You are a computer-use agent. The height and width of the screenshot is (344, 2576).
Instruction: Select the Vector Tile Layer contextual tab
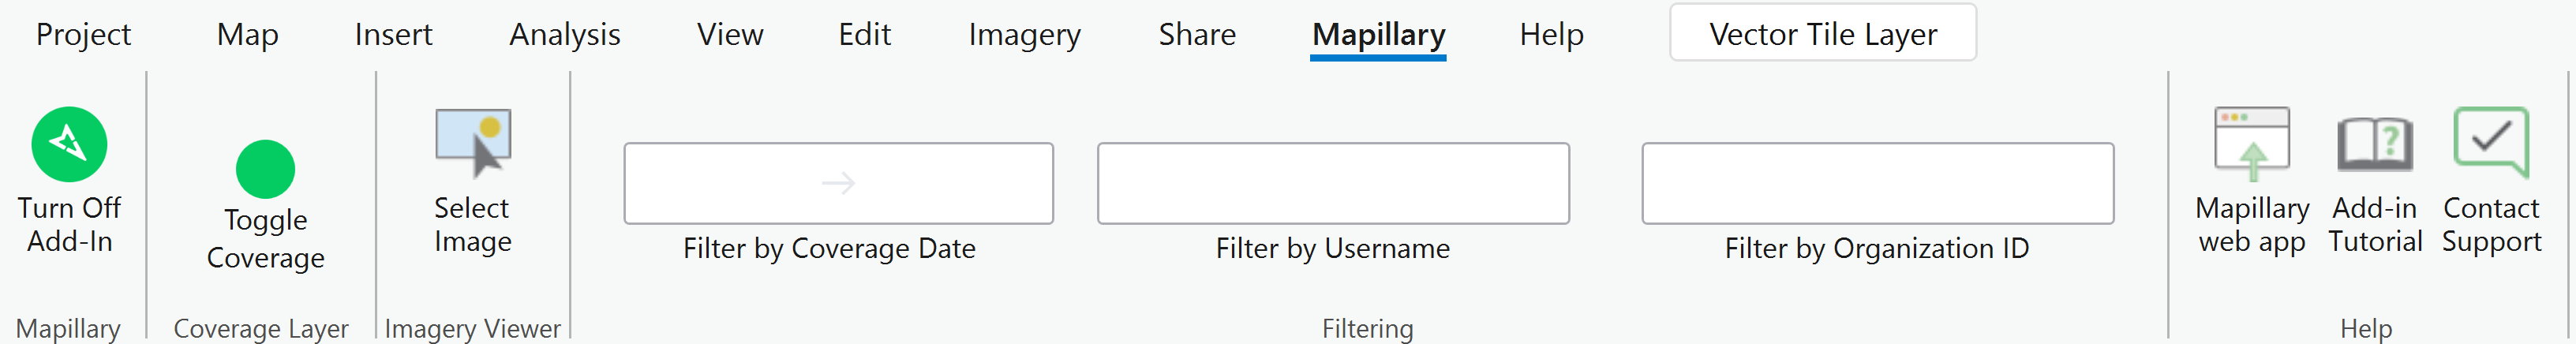(x=1822, y=35)
